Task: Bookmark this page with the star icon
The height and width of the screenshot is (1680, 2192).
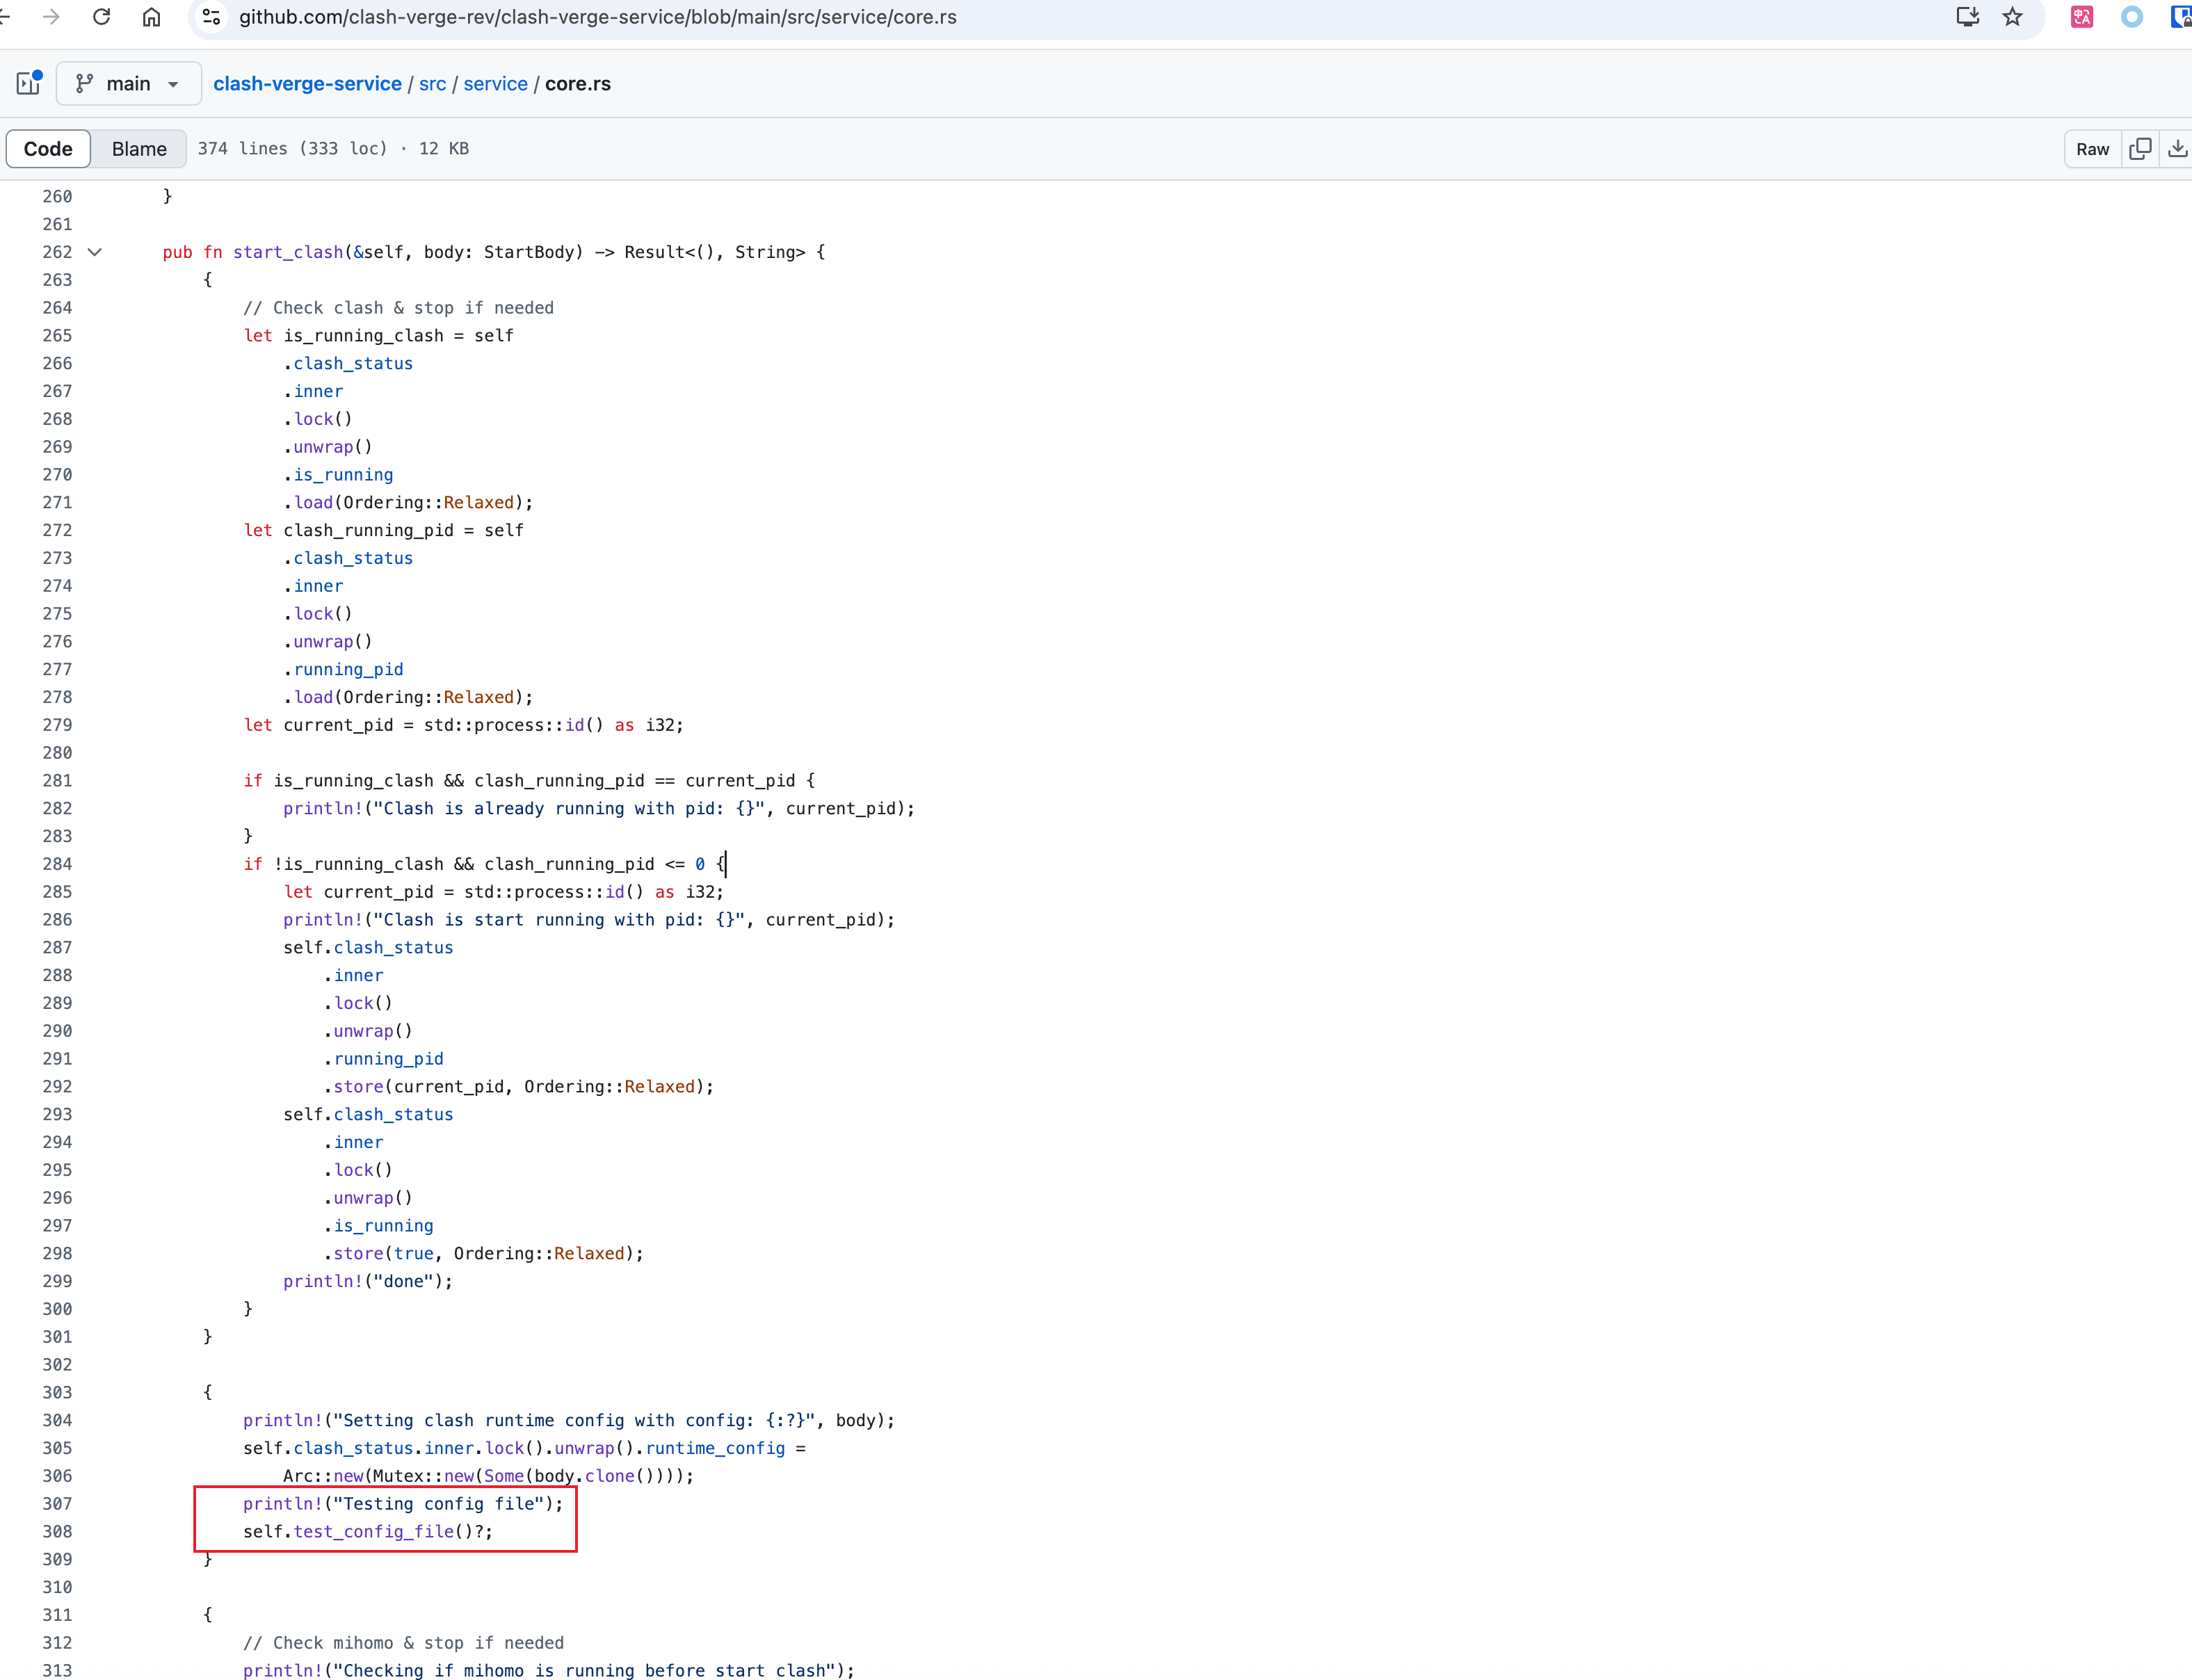Action: pyautogui.click(x=2013, y=17)
